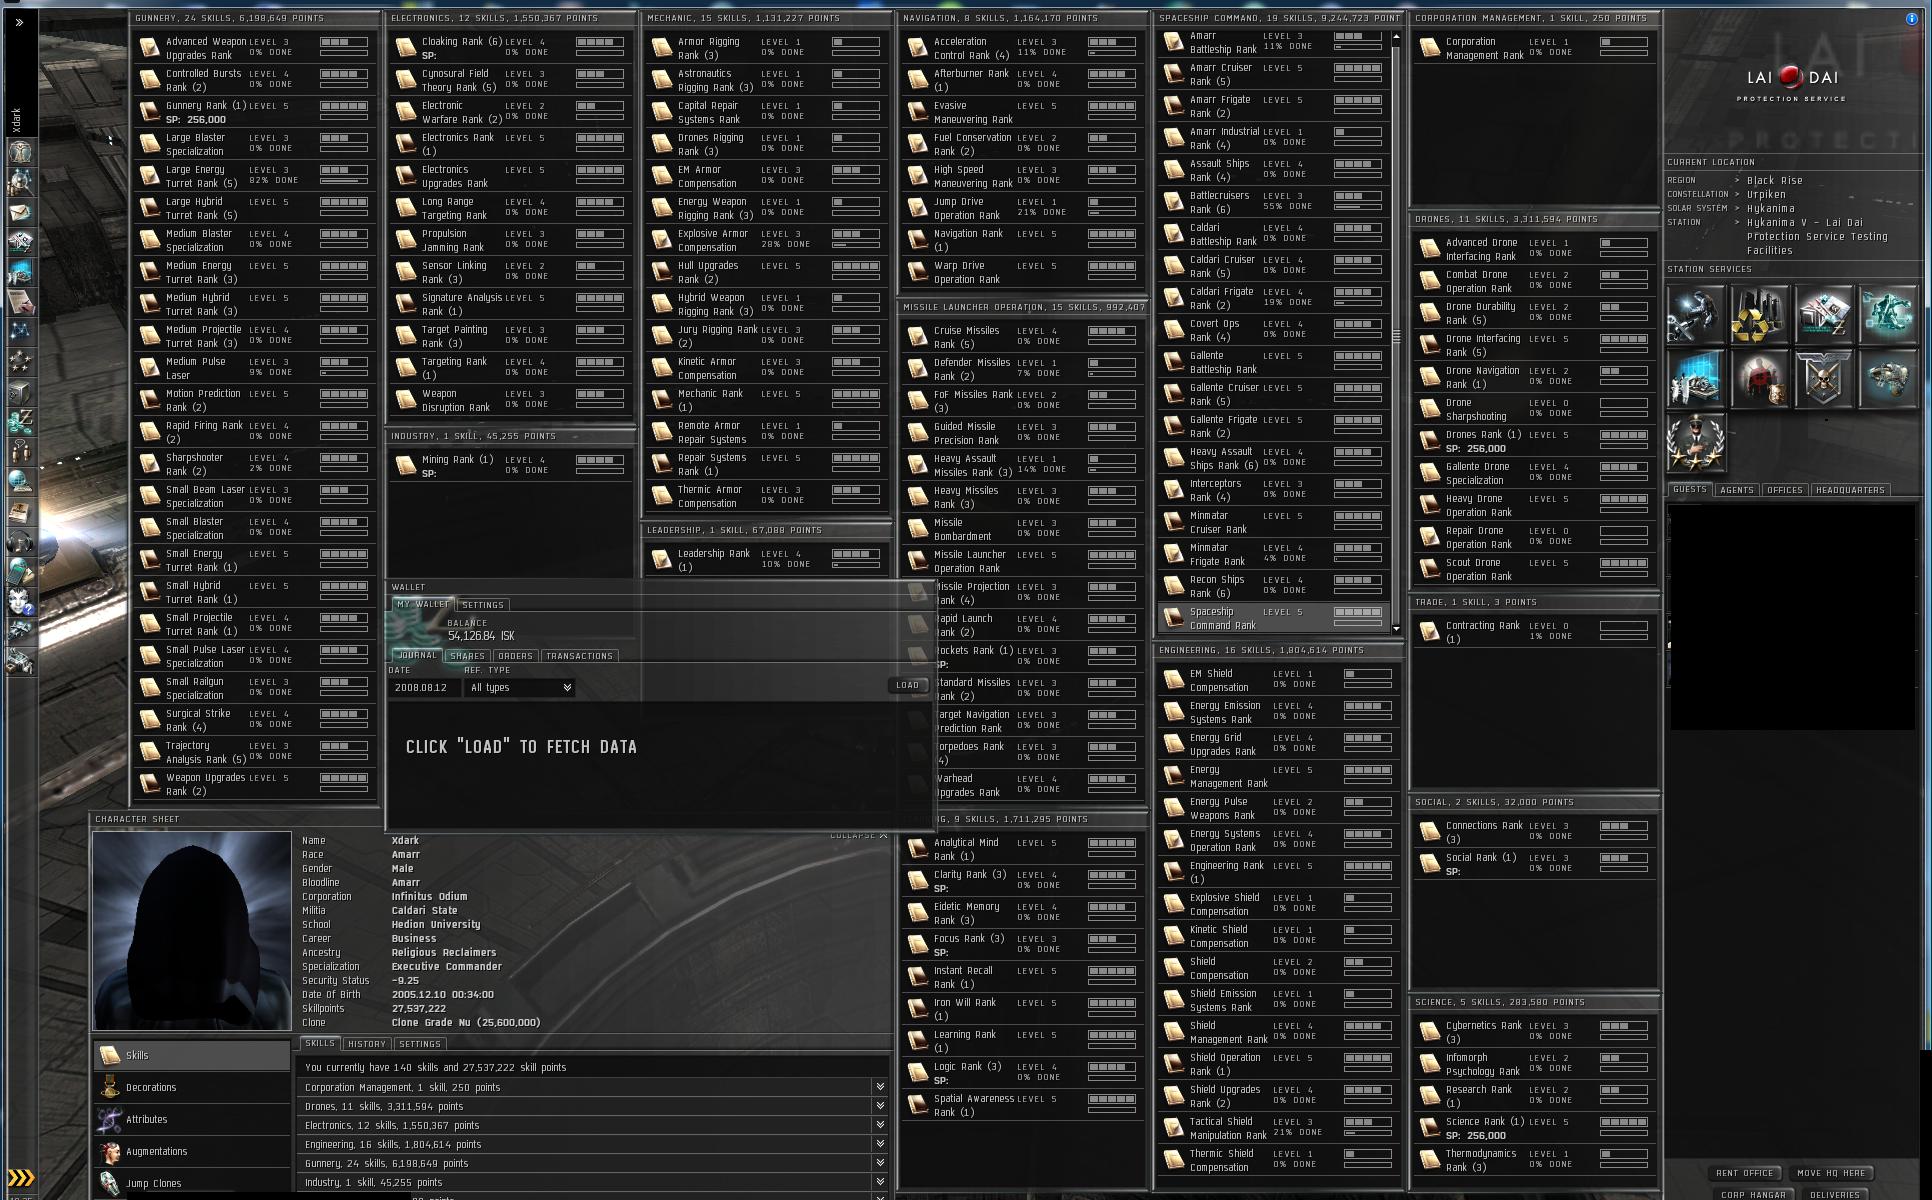Open the mail envelope icon in sidebar

click(20, 212)
